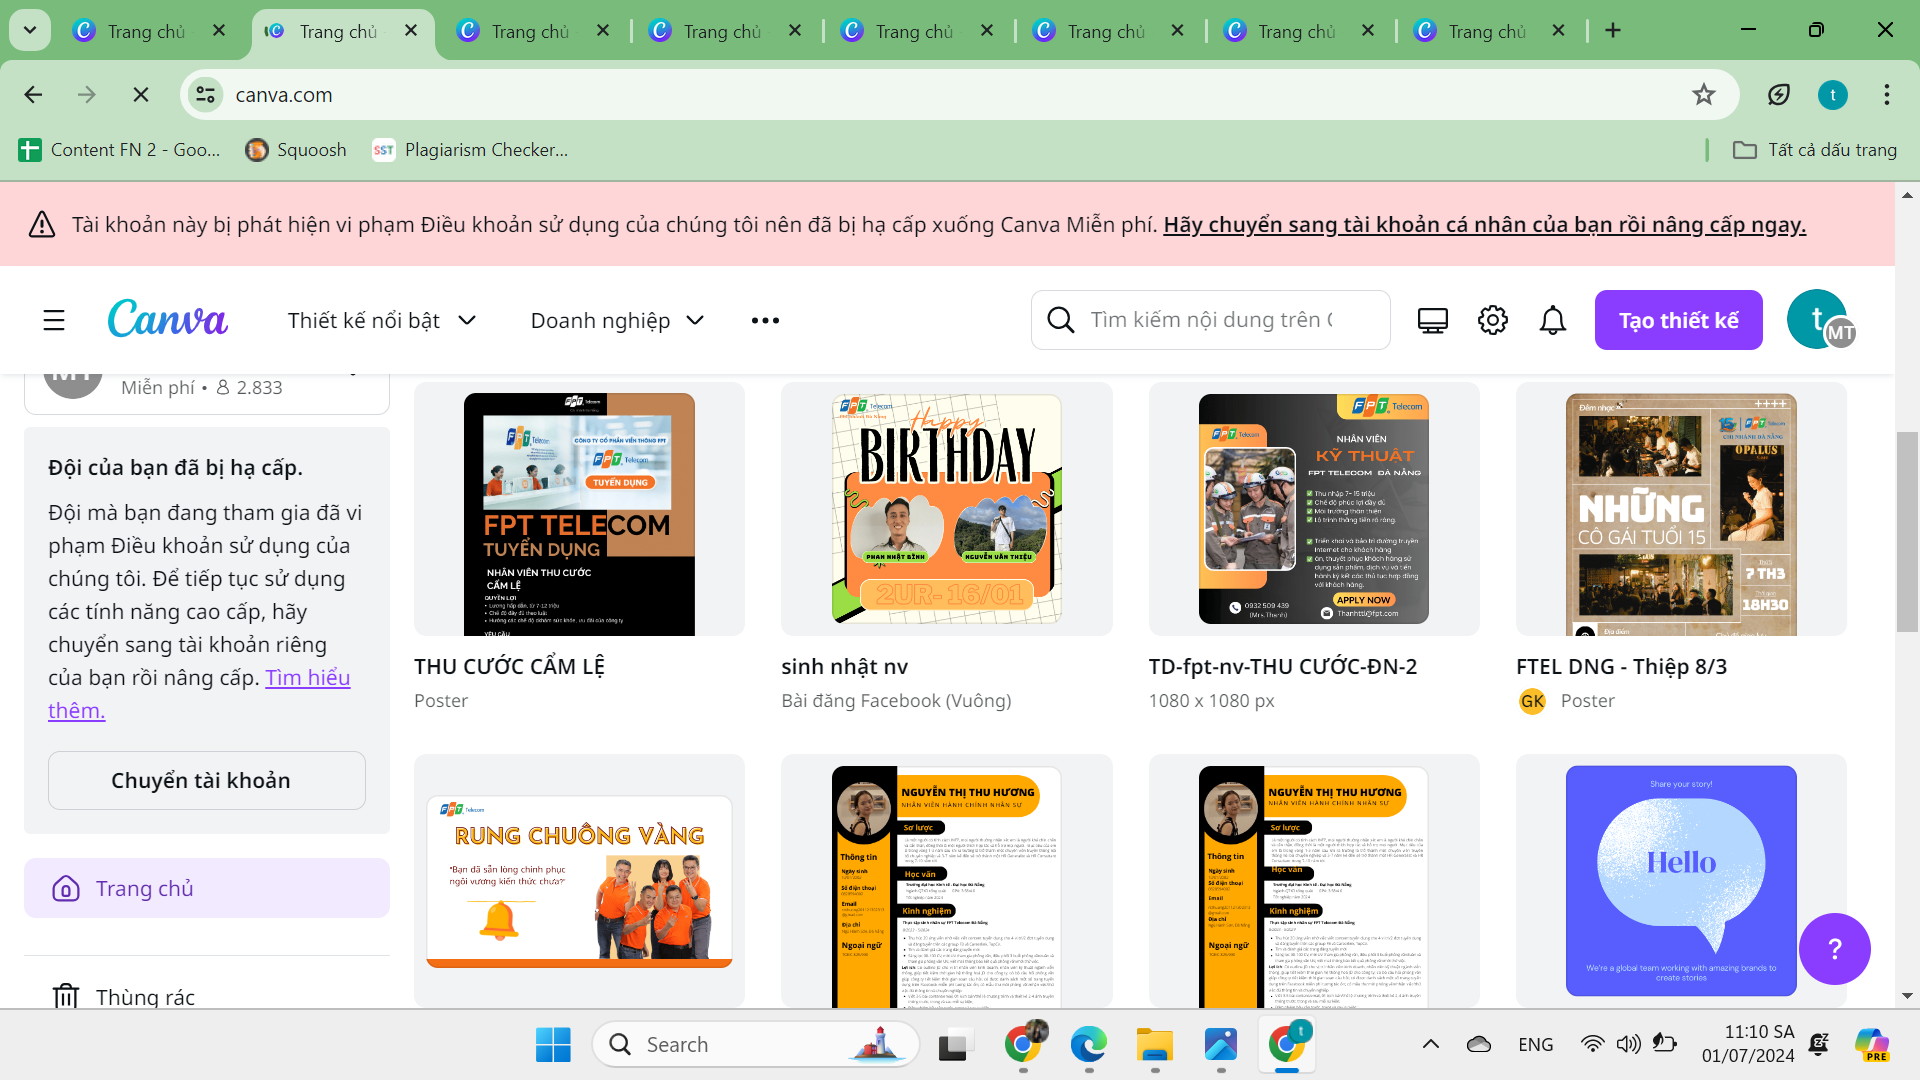Bookmark this page with the star icon
Image resolution: width=1920 pixels, height=1080 pixels.
1704,95
